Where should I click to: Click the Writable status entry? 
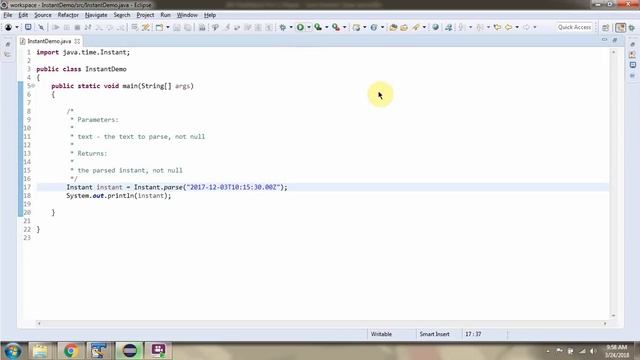[x=381, y=334]
